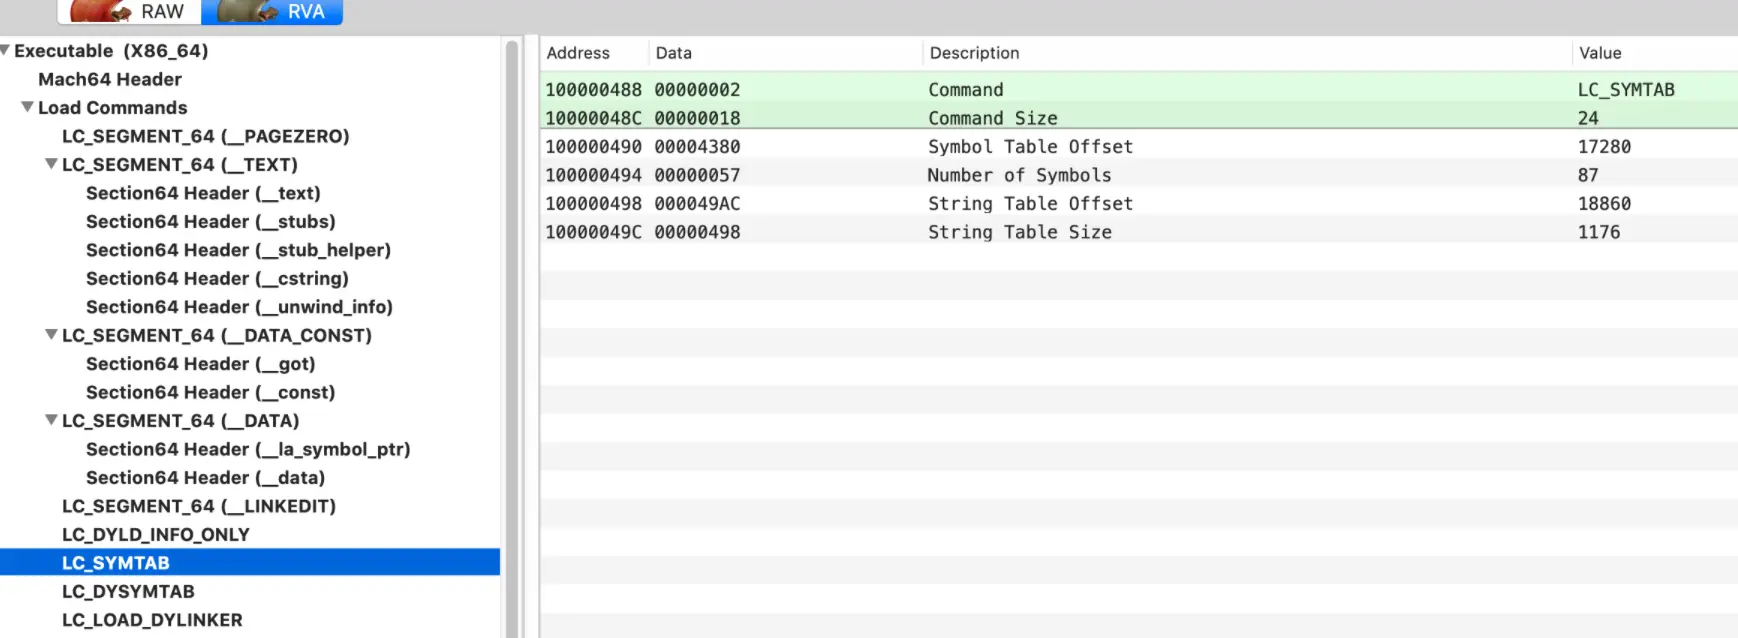Collapse the LC_SEGMENT_64 (__DATA_CONST) triangle
Image resolution: width=1738 pixels, height=638 pixels.
(51, 335)
